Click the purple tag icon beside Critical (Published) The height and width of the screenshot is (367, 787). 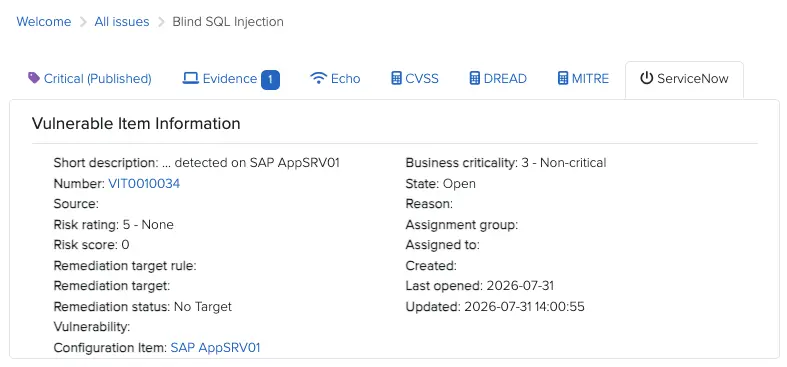34,78
